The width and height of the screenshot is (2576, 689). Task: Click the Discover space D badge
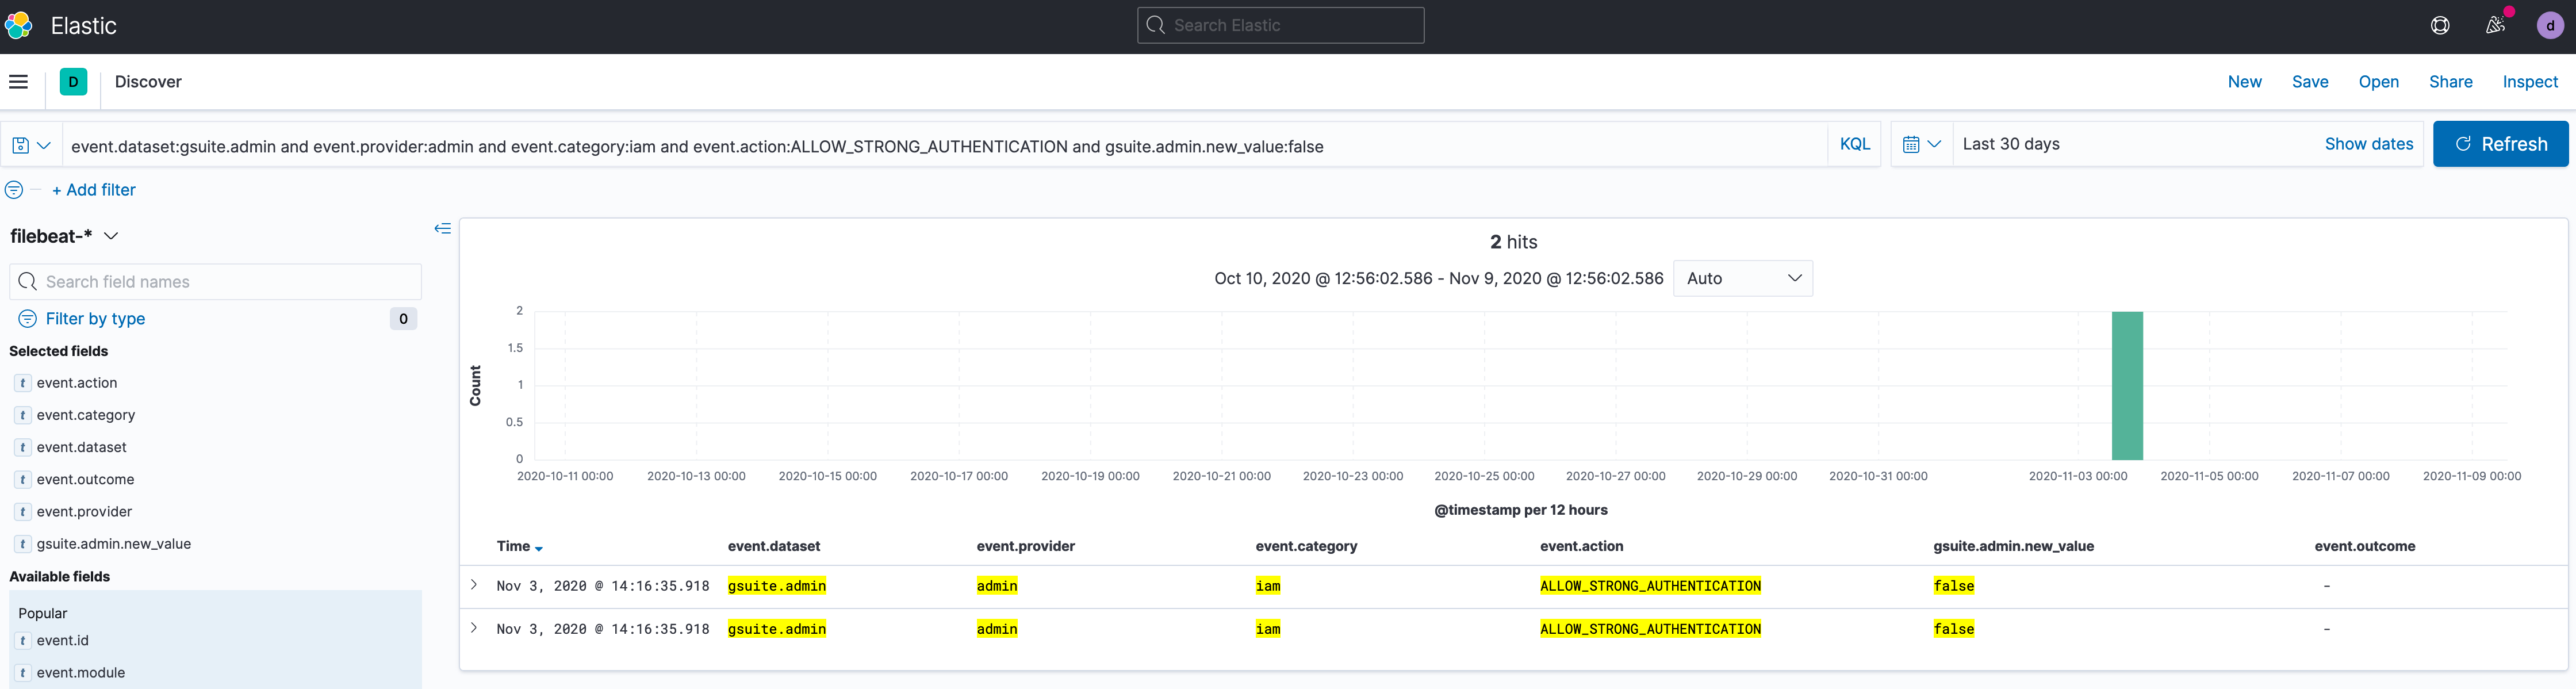coord(73,82)
